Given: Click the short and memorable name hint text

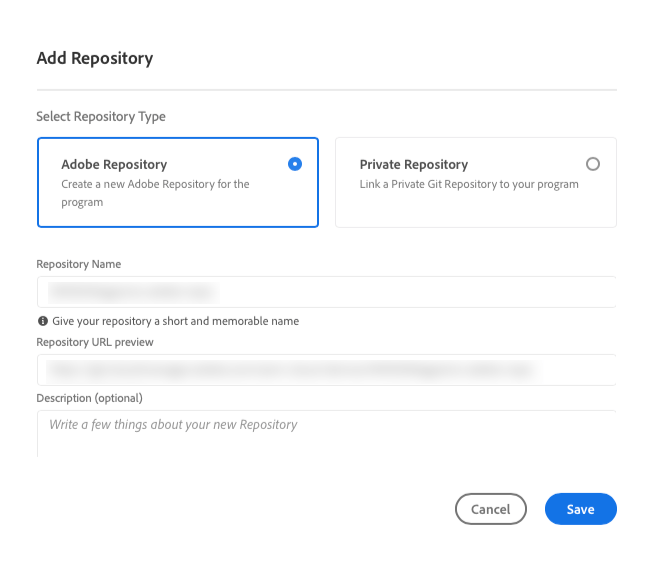Looking at the screenshot, I should point(175,321).
